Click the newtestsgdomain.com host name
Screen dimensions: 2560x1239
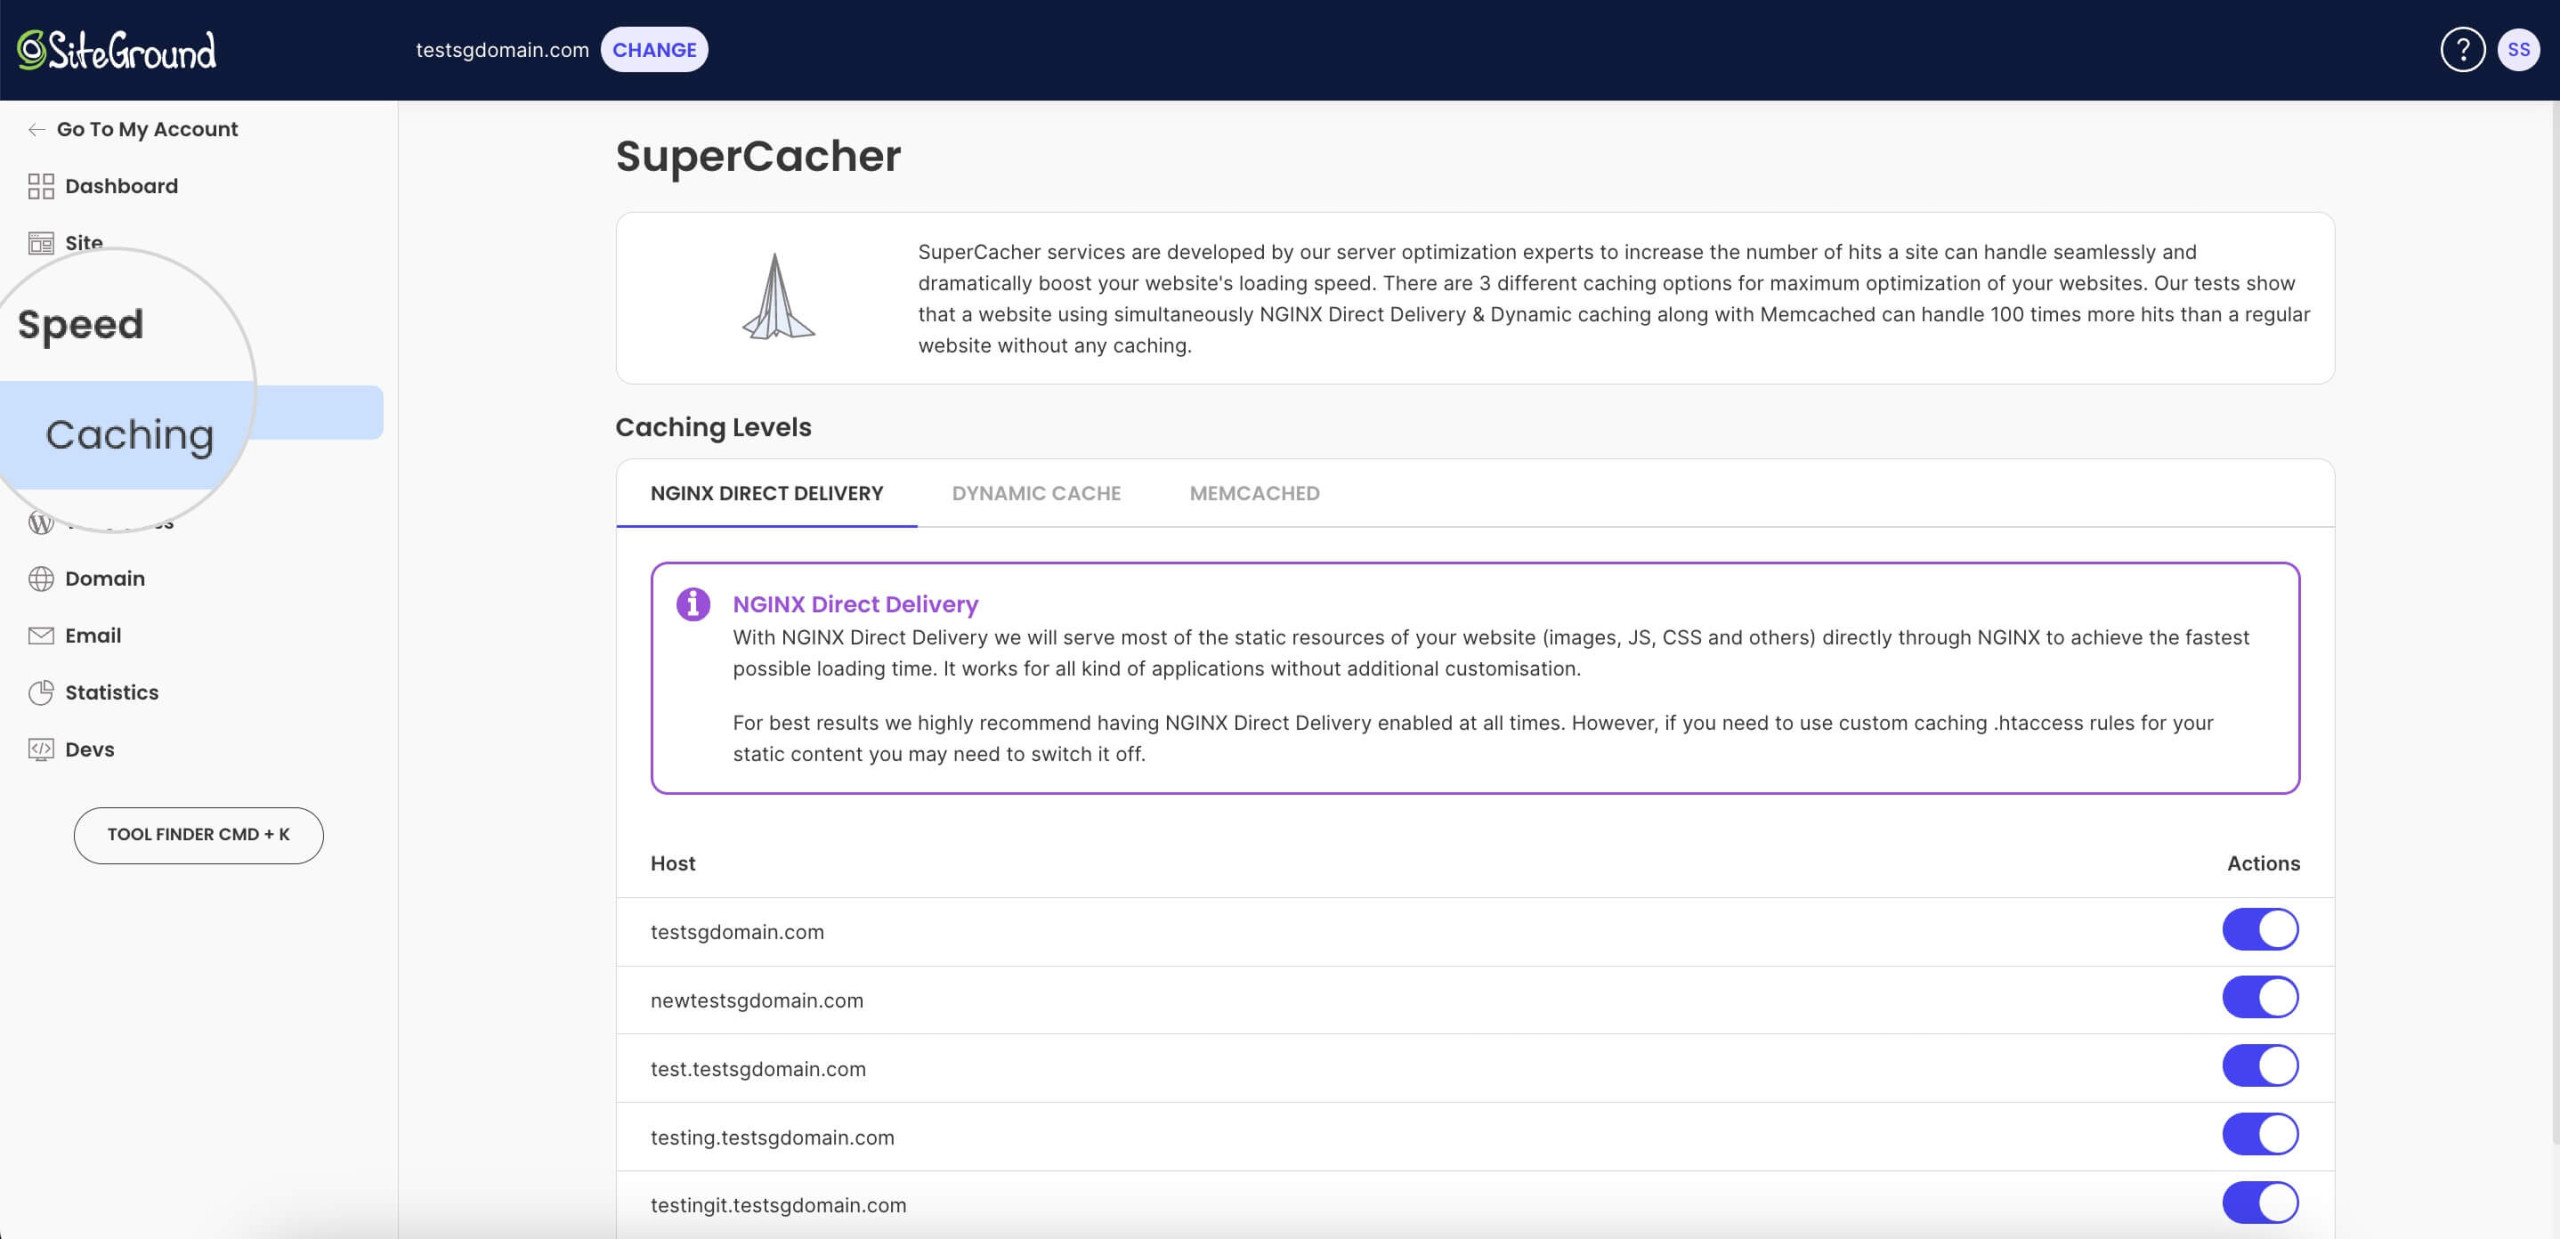[x=757, y=1000]
